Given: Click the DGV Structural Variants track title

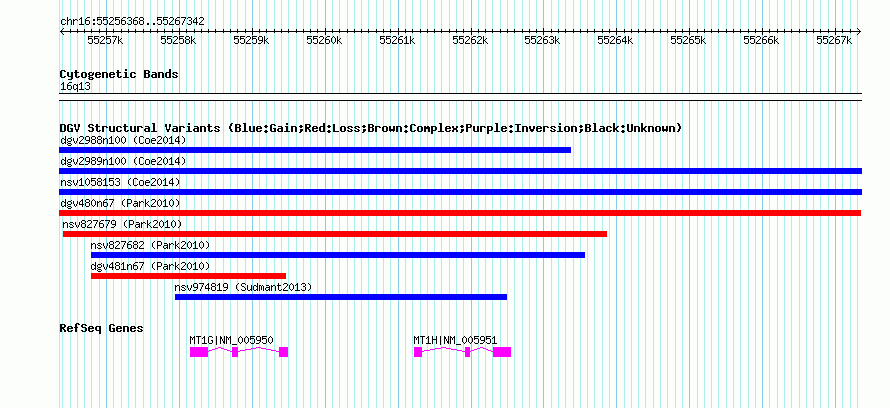Looking at the screenshot, I should [371, 128].
